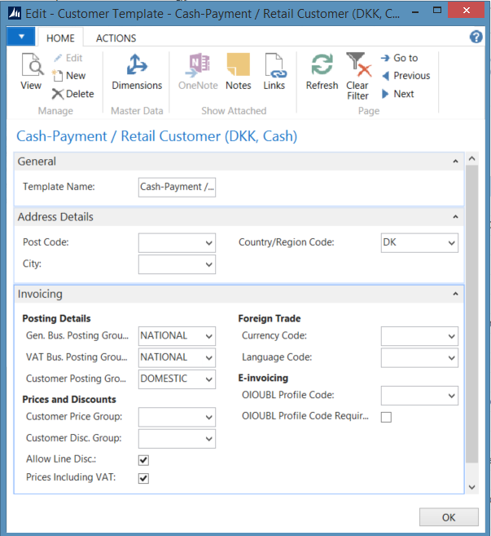The height and width of the screenshot is (536, 491).
Task: Switch to the ACTIONS tab
Action: [x=116, y=38]
